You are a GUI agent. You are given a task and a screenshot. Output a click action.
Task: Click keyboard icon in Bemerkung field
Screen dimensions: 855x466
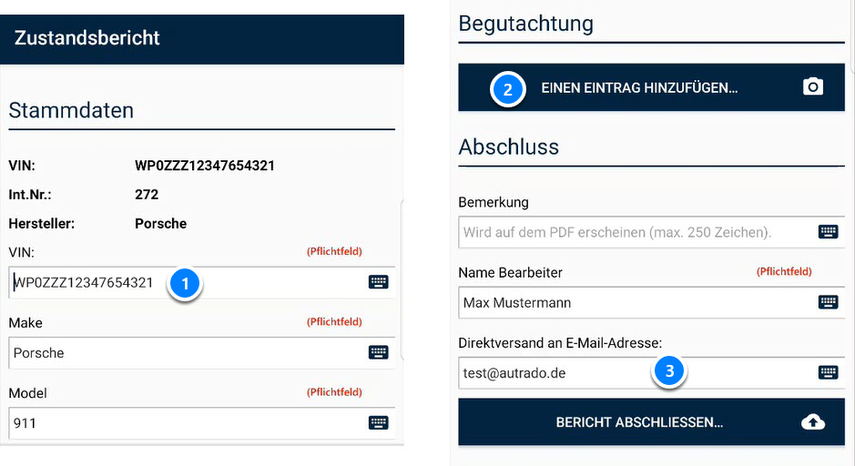(828, 232)
